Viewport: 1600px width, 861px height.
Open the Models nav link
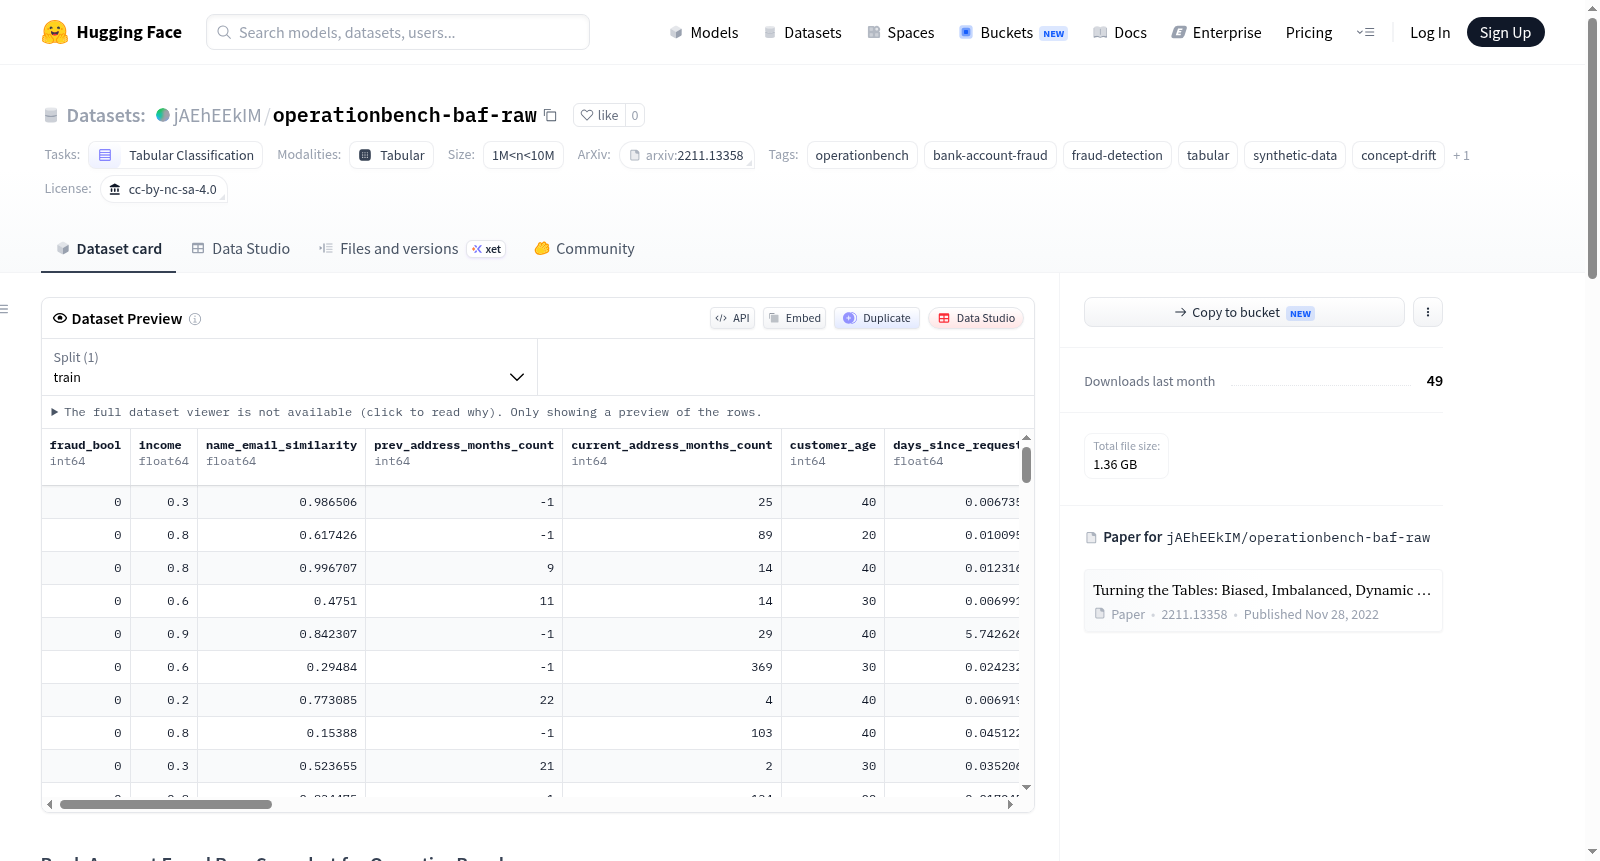click(x=704, y=32)
